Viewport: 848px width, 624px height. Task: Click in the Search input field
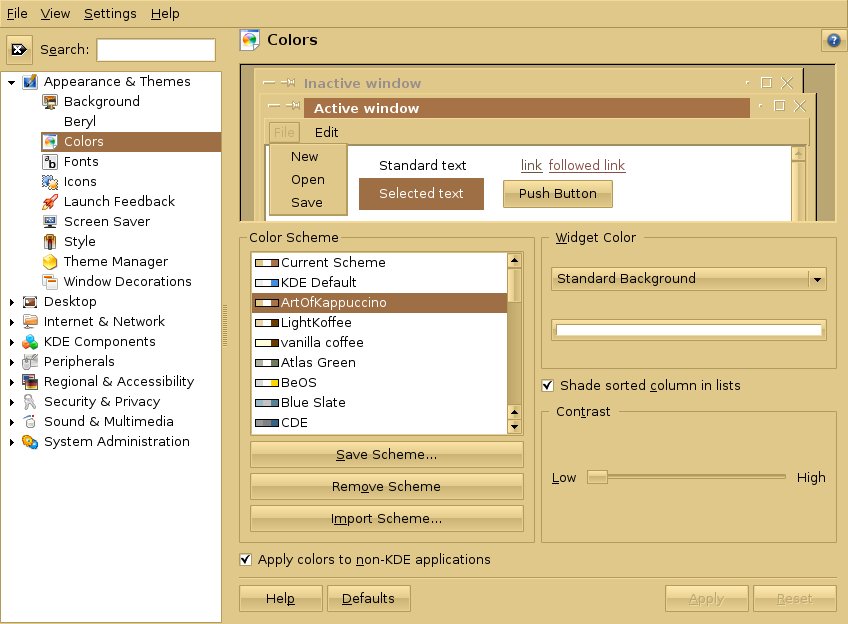pos(156,50)
